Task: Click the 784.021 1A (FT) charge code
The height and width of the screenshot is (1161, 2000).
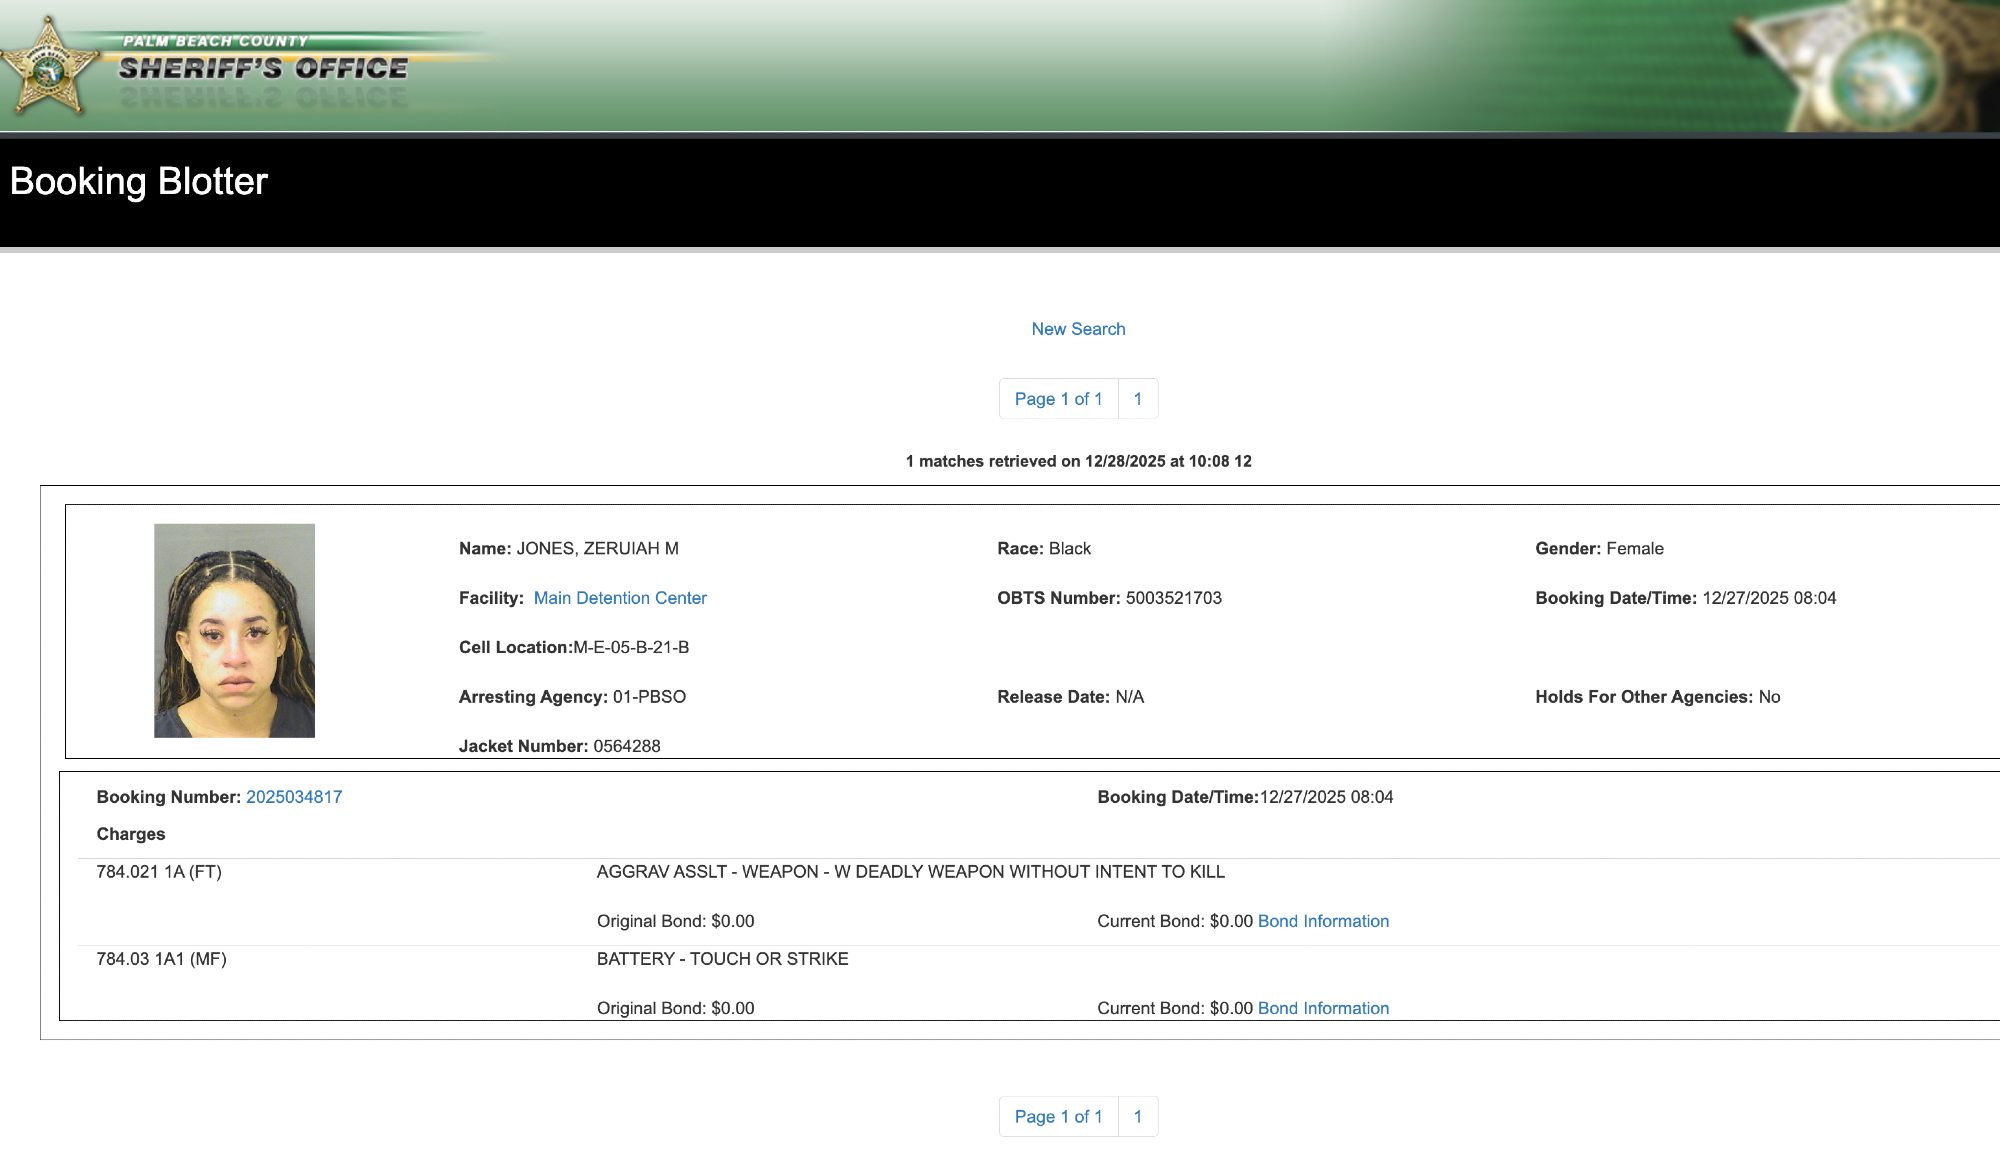Action: point(159,872)
